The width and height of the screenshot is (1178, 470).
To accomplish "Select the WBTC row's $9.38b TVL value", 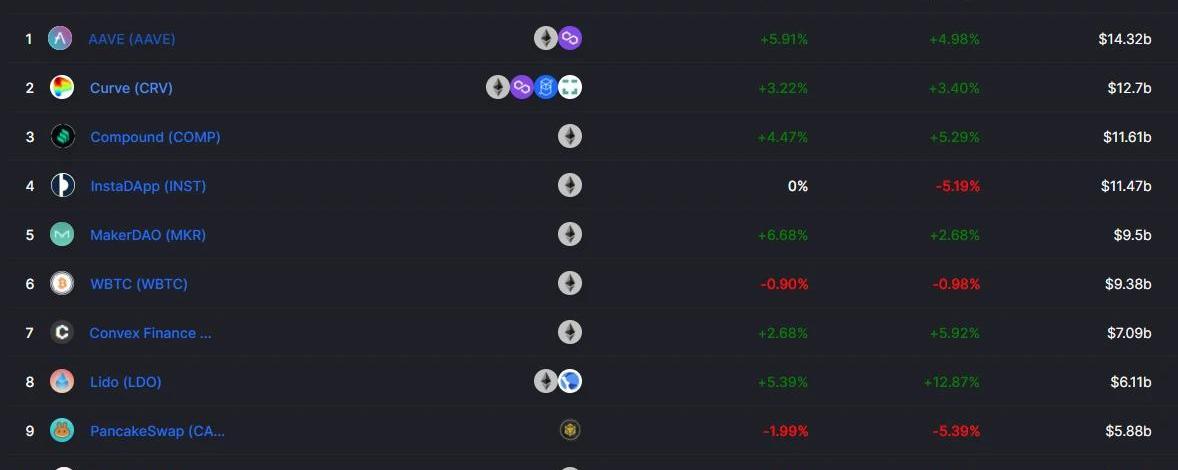I will (x=1128, y=284).
